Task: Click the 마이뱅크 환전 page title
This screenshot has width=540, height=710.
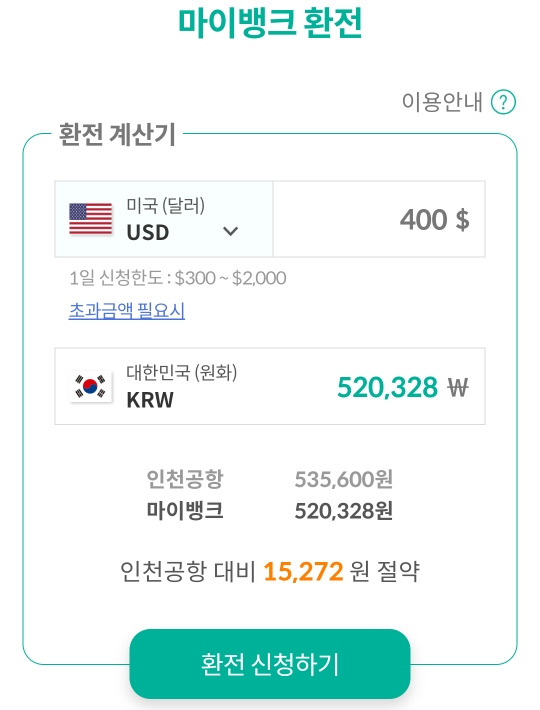Action: (x=270, y=22)
